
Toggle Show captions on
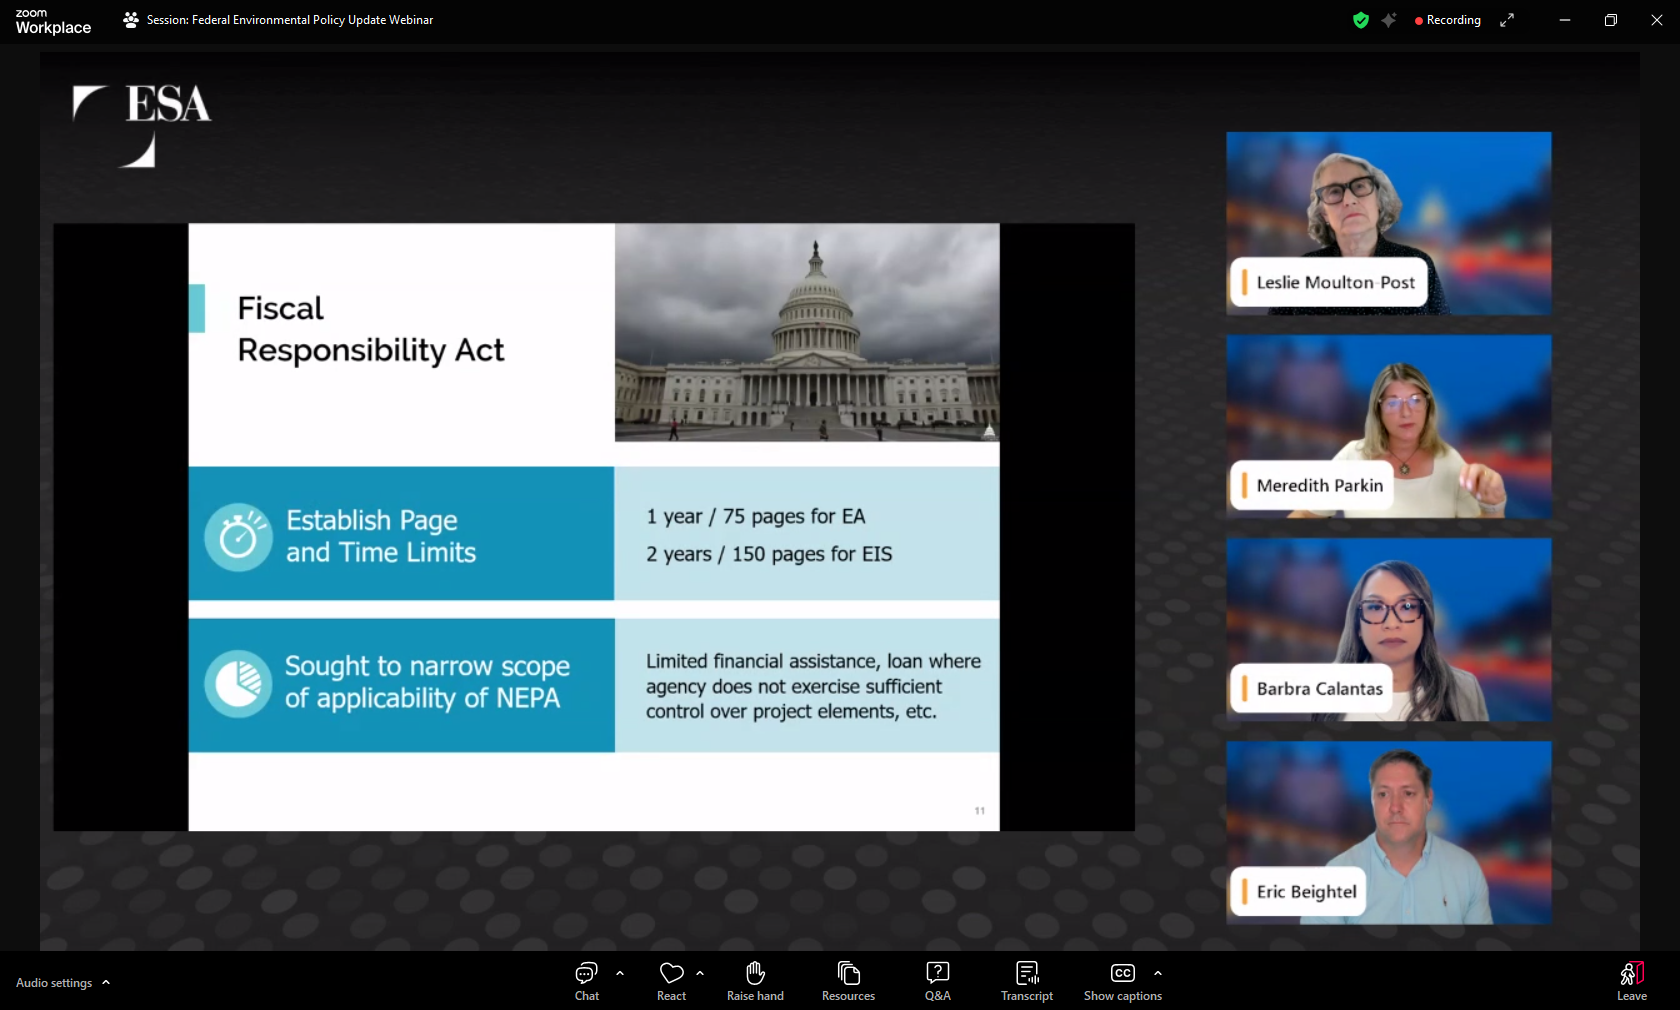click(x=1122, y=980)
